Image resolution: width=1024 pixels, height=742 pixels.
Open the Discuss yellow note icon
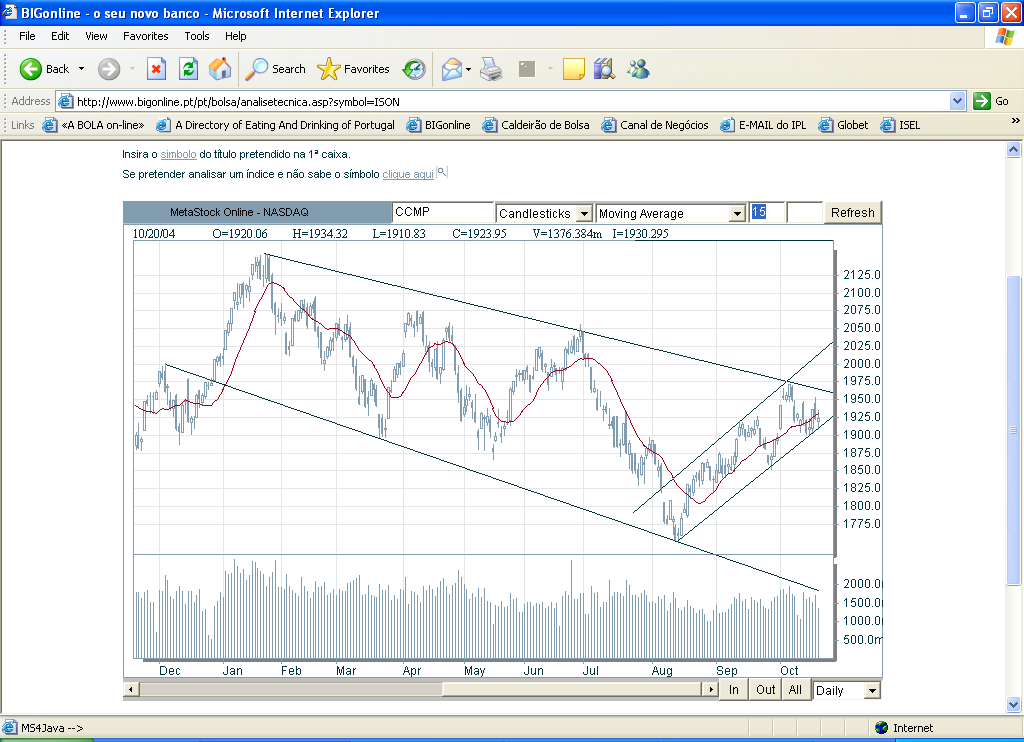click(x=573, y=69)
